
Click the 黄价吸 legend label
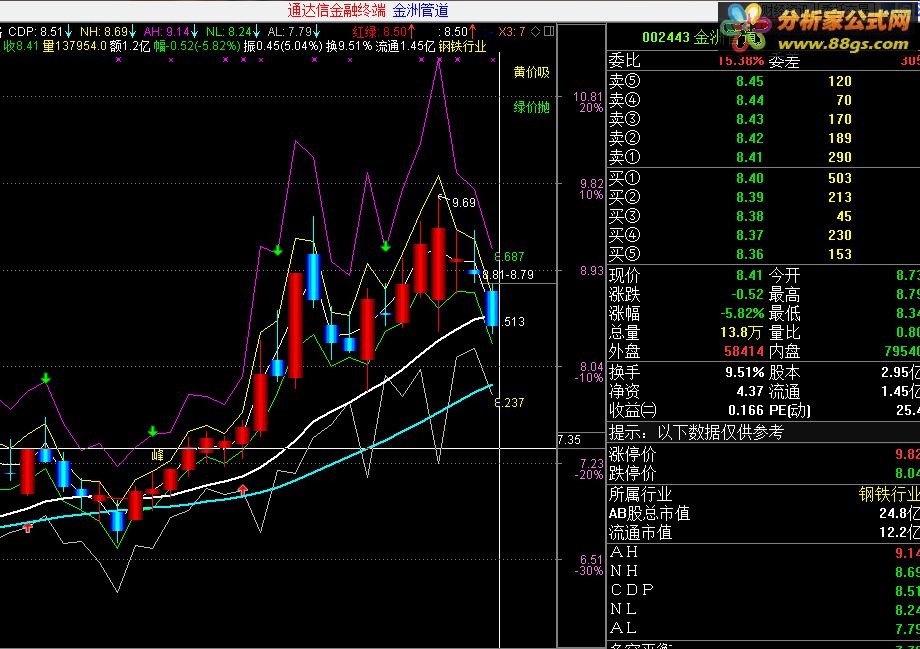point(532,72)
